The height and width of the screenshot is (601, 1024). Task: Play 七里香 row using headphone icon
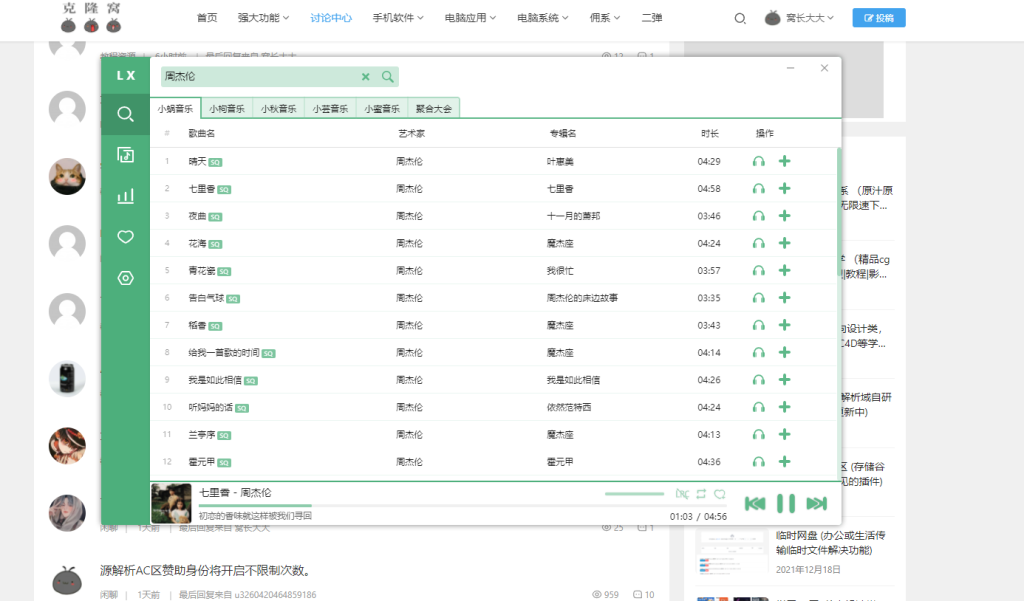758,189
